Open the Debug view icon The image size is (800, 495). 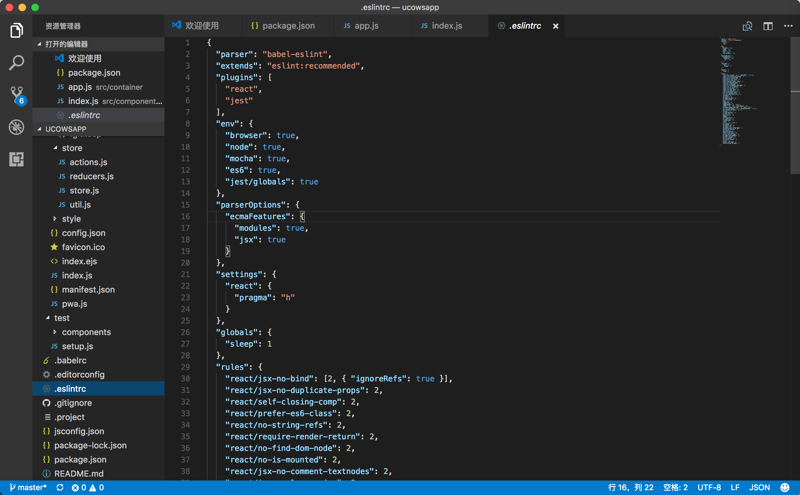tap(16, 127)
